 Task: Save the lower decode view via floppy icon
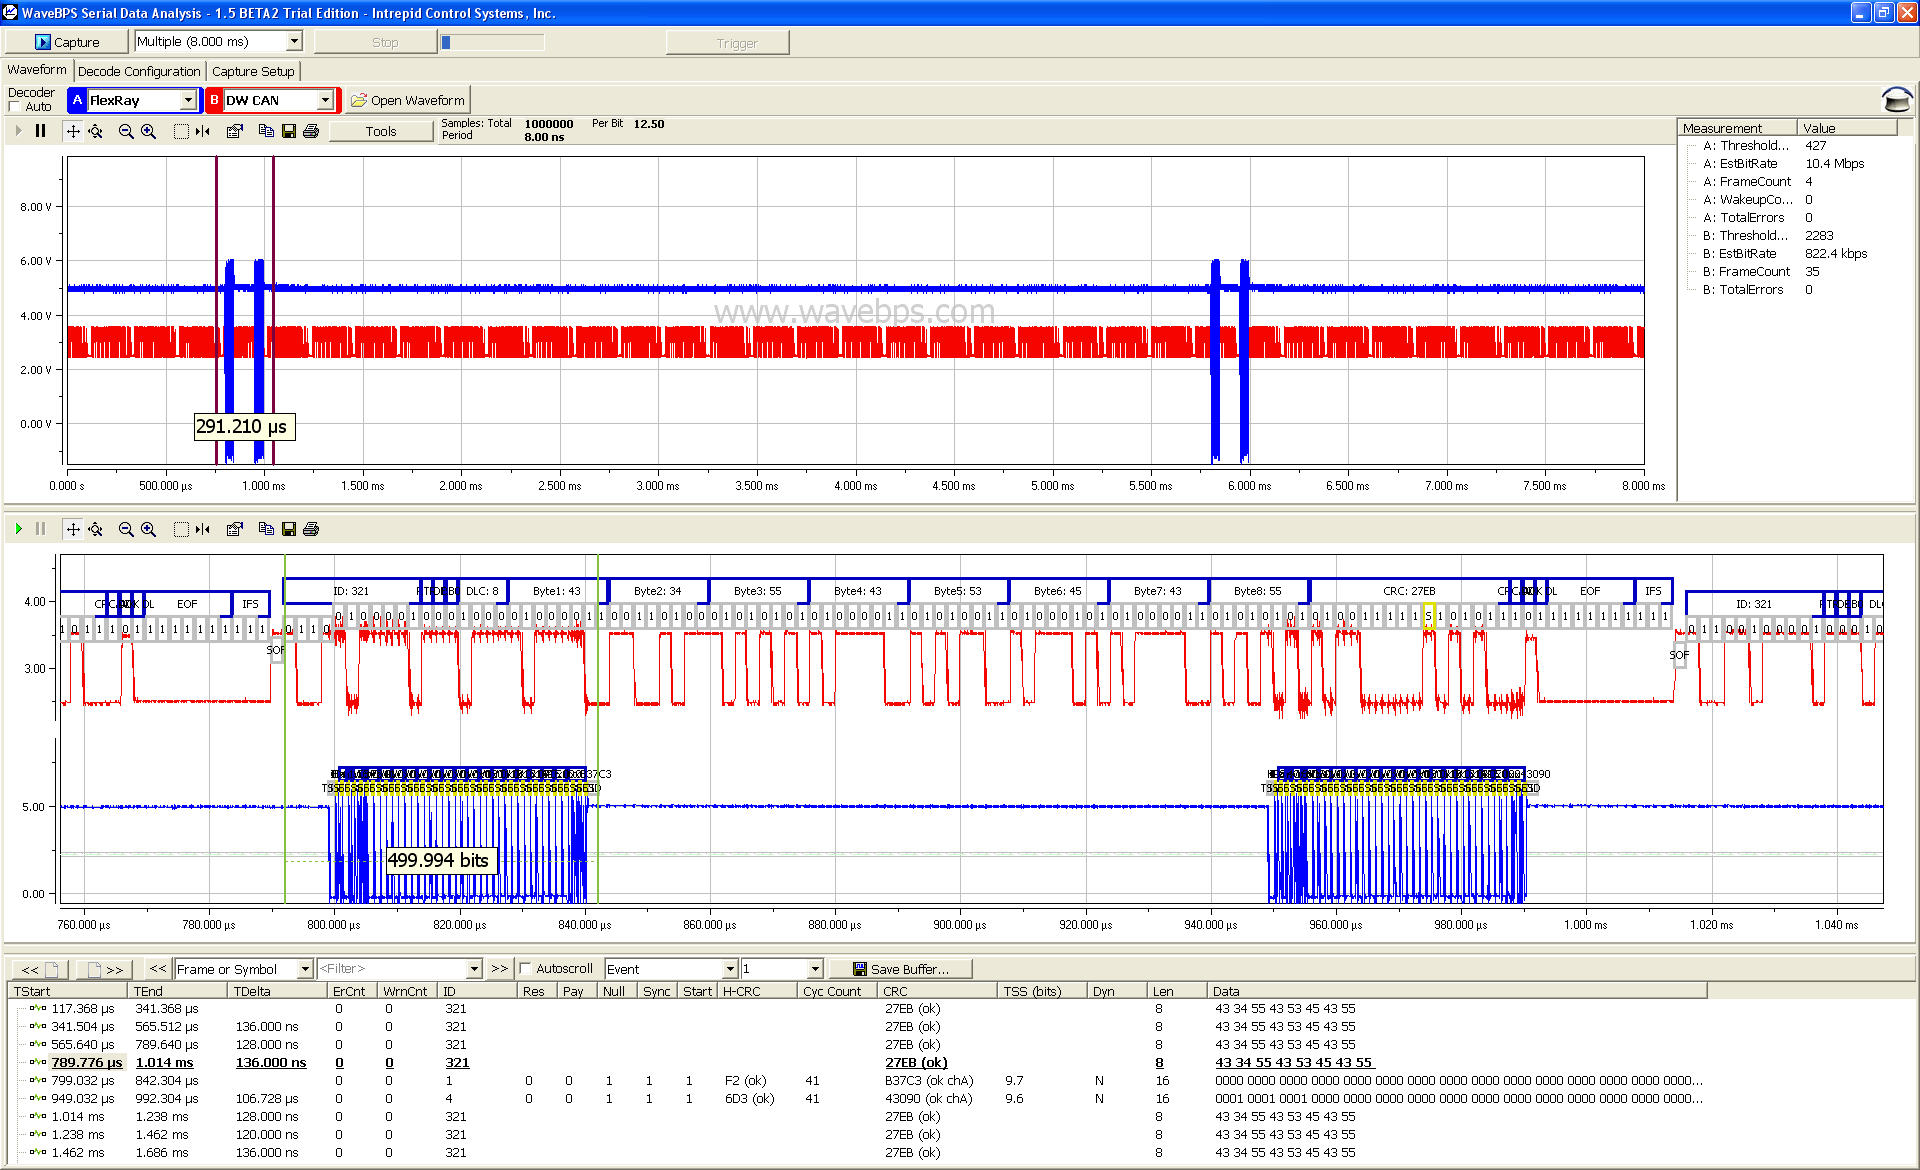289,529
